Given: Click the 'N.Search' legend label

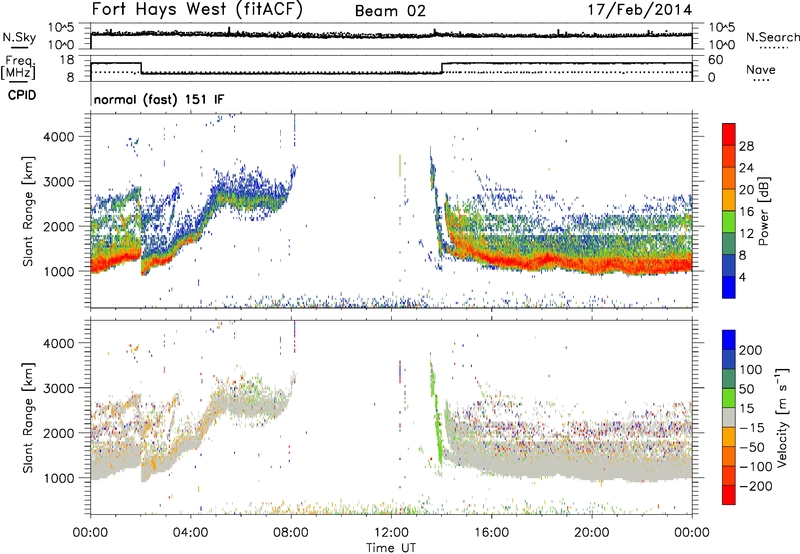Looking at the screenshot, I should click(772, 37).
